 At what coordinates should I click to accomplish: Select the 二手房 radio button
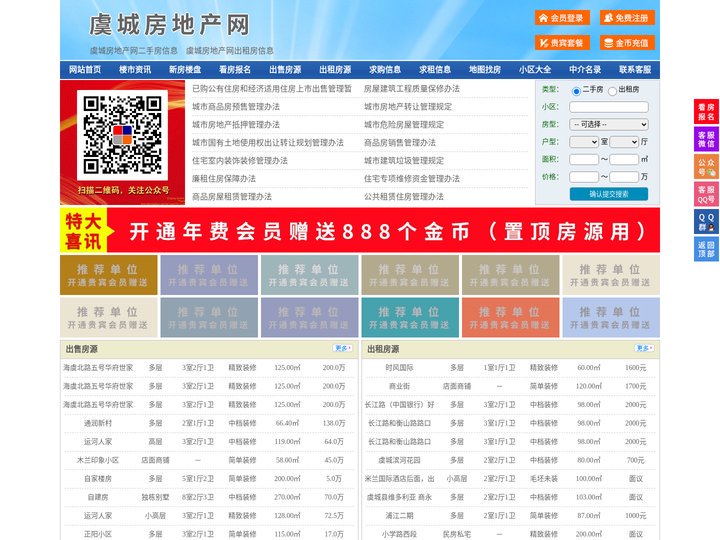[x=576, y=91]
